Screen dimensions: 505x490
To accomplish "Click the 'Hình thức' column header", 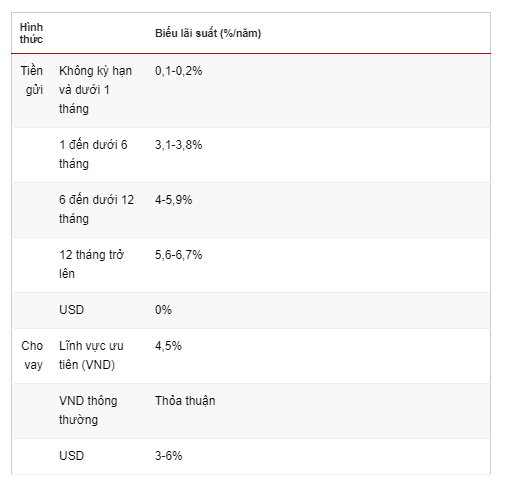I will 31,33.
